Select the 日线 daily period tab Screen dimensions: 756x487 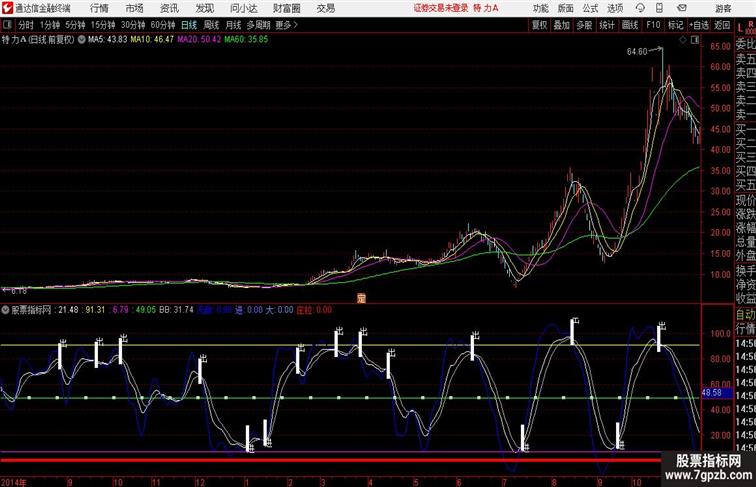[189, 25]
